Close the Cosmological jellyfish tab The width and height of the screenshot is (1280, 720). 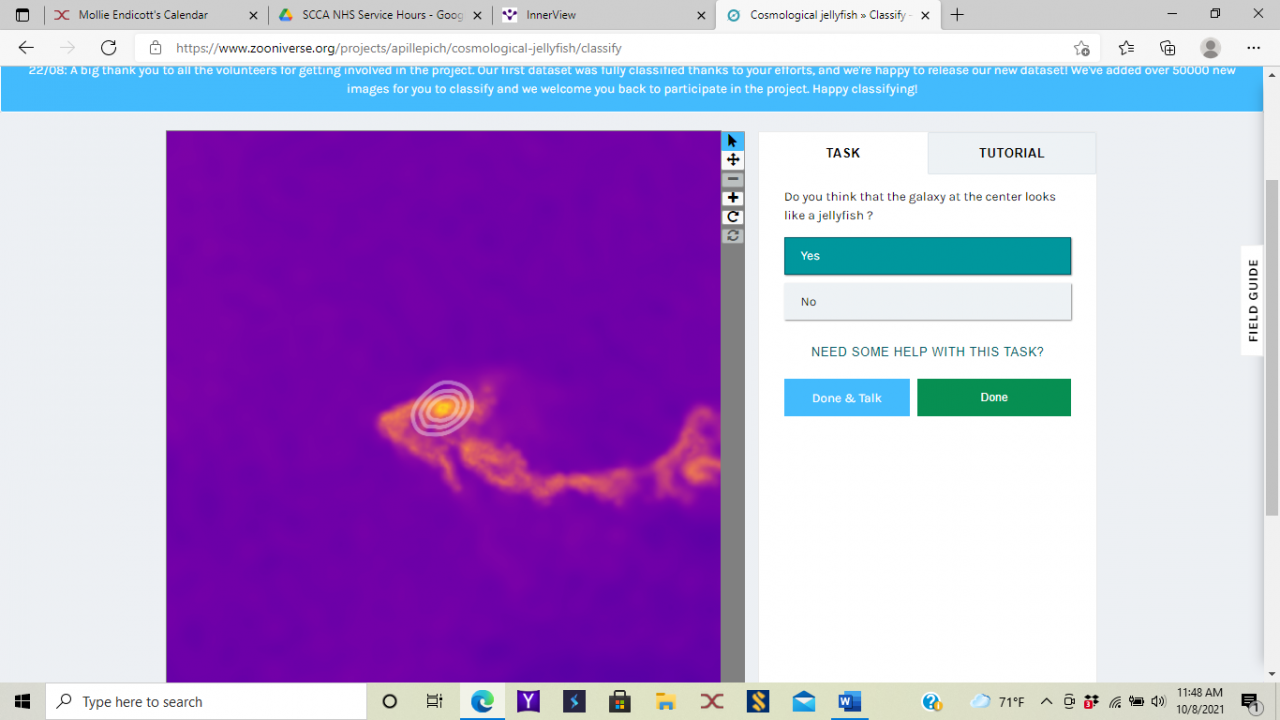coord(925,15)
